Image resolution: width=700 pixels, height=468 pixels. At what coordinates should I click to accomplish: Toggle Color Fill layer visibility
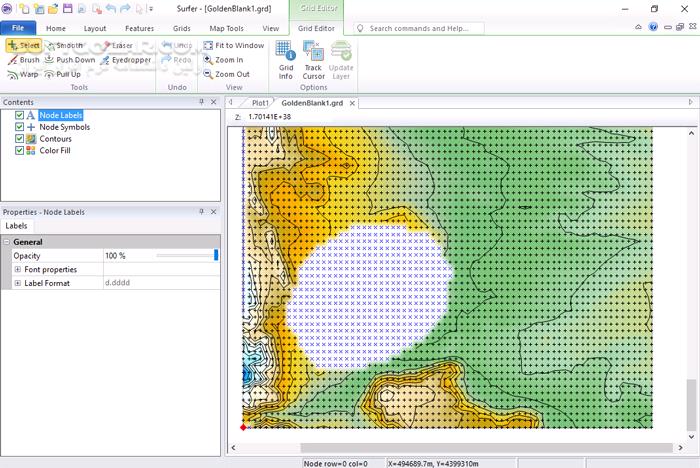[x=20, y=151]
